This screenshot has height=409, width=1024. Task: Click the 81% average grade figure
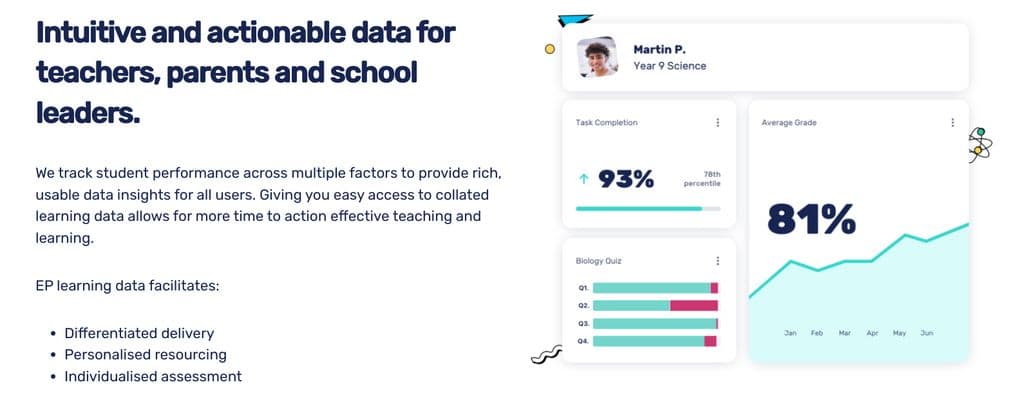tap(812, 219)
